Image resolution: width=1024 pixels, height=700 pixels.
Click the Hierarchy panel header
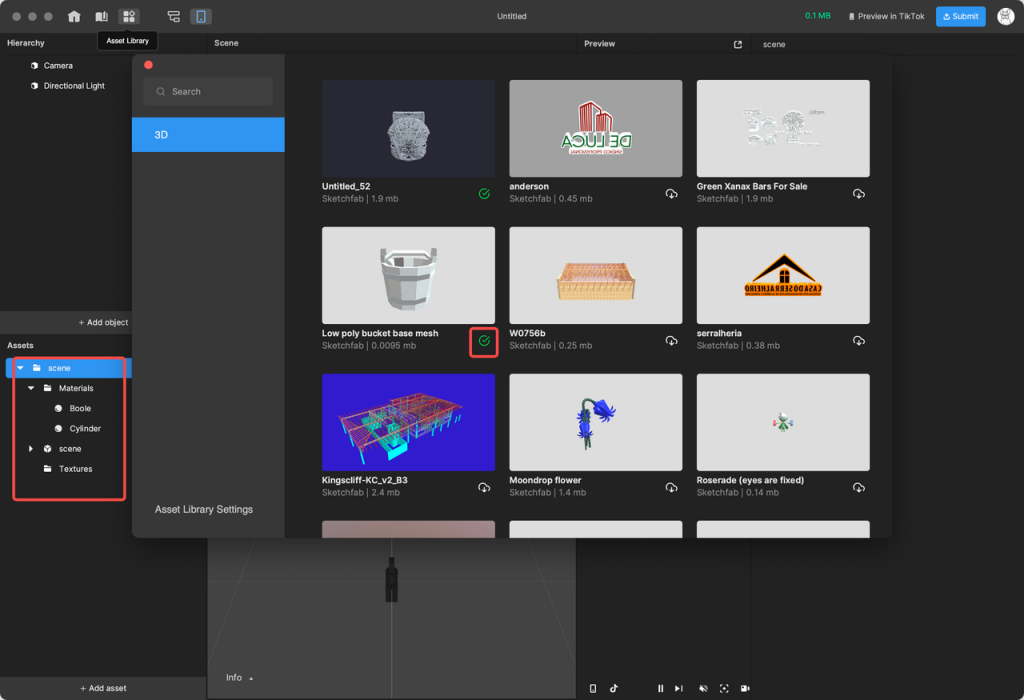[x=25, y=43]
